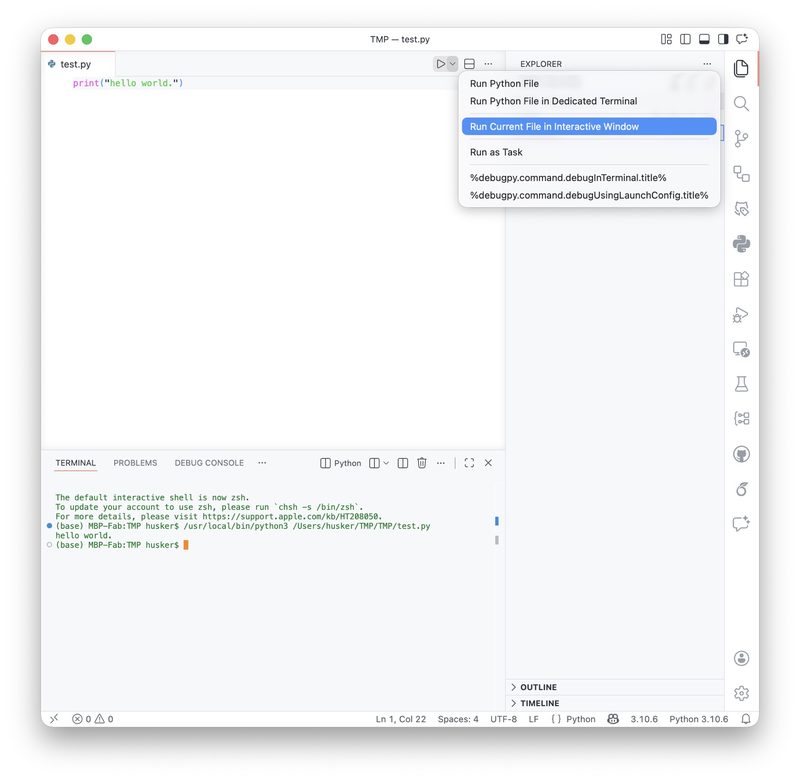Open the Python extension view icon

pos(741,244)
